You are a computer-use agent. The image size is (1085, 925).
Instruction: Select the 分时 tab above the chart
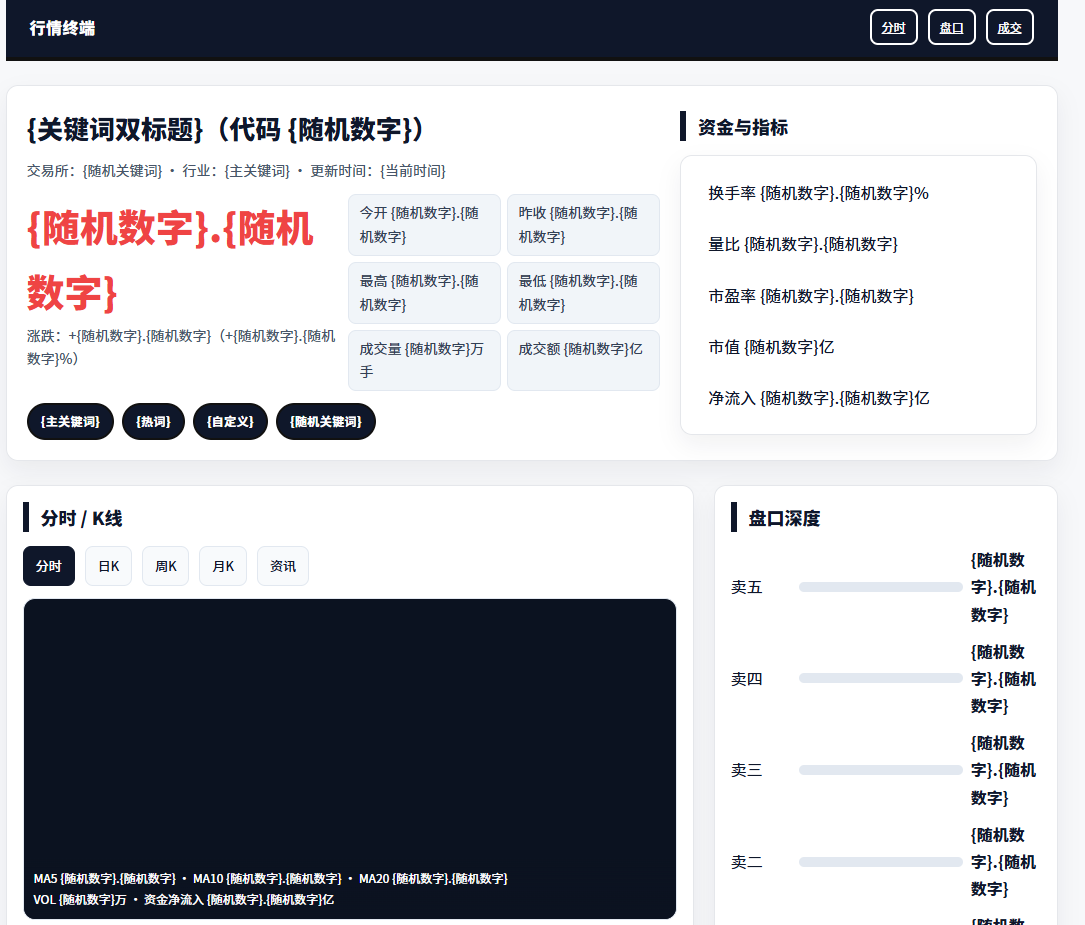click(49, 566)
